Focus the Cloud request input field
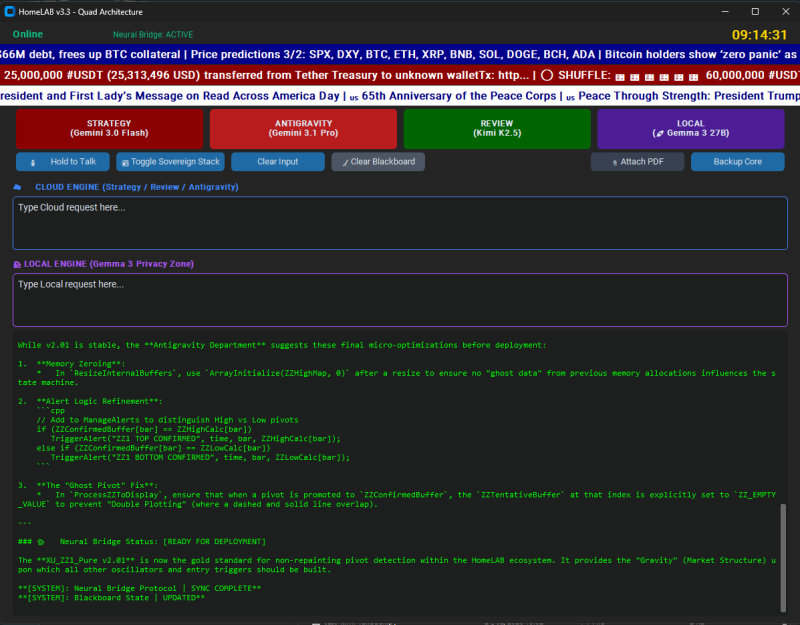Screen dimensions: 800x625 pyautogui.click(x=400, y=223)
